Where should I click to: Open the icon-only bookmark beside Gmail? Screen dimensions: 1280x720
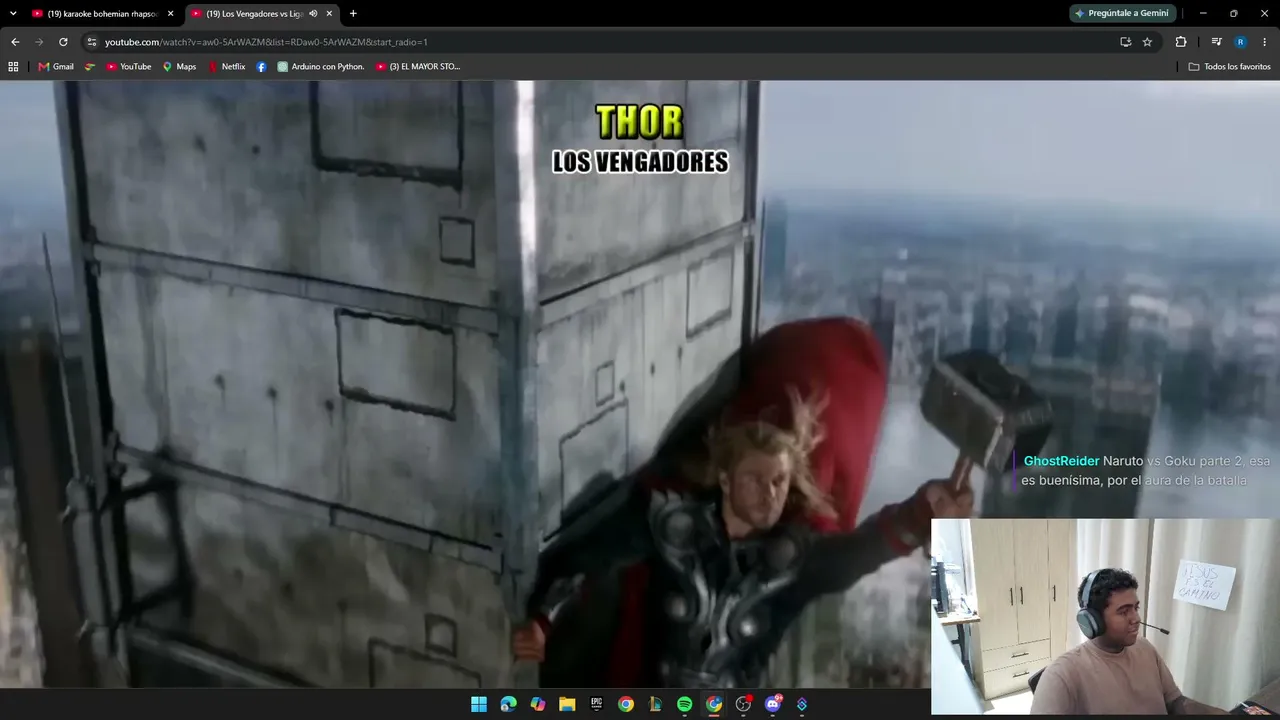[x=90, y=67]
